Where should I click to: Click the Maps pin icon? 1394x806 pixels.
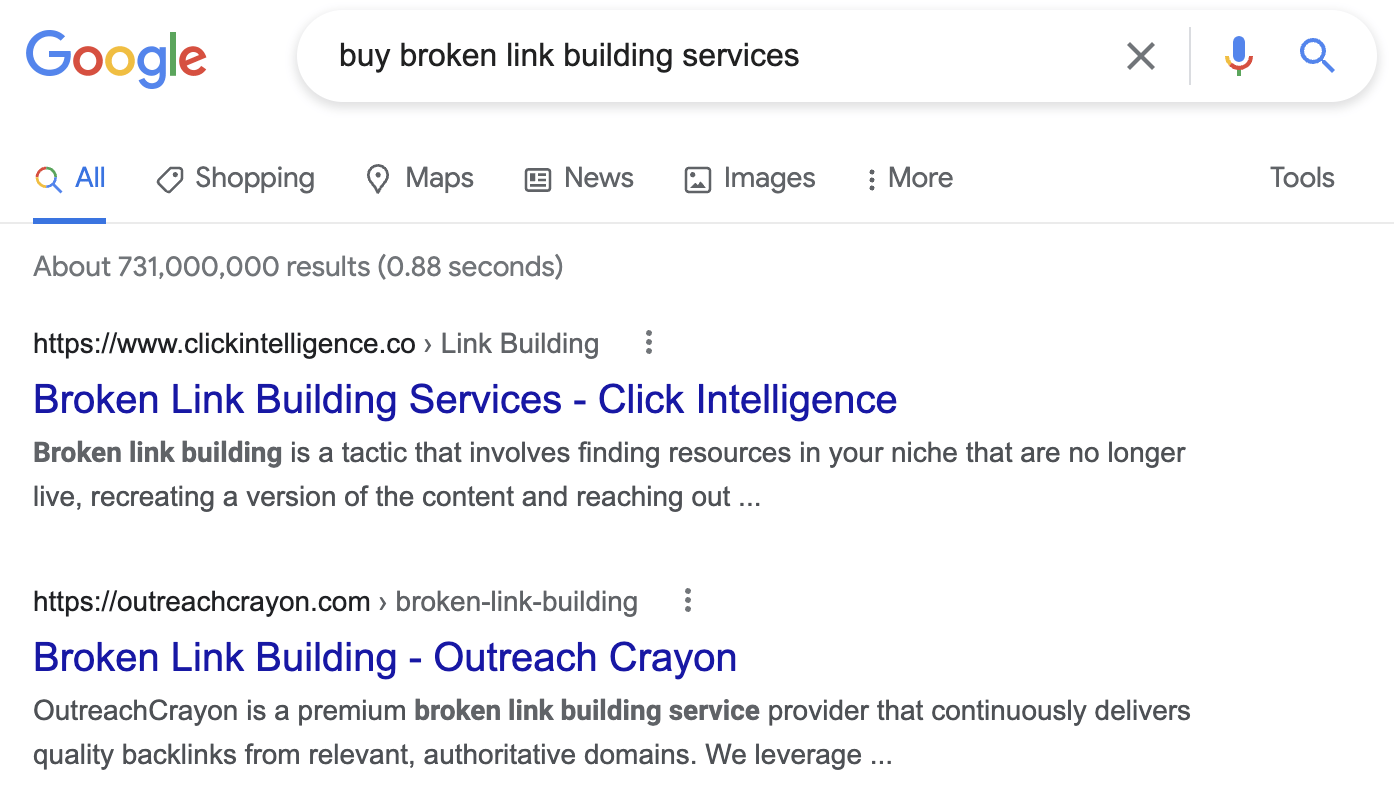click(x=378, y=178)
